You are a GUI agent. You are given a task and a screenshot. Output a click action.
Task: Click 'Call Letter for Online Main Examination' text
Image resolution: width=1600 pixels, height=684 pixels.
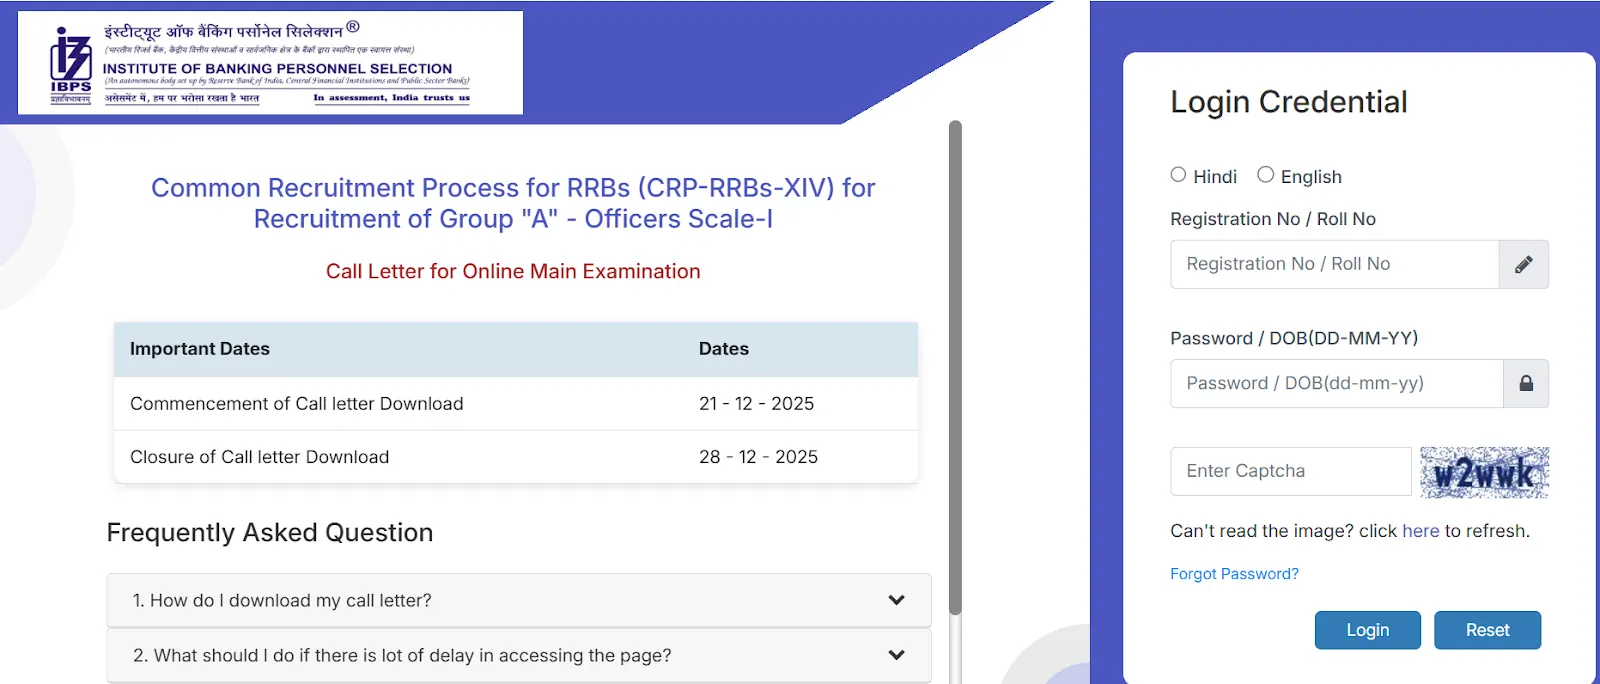[513, 271]
